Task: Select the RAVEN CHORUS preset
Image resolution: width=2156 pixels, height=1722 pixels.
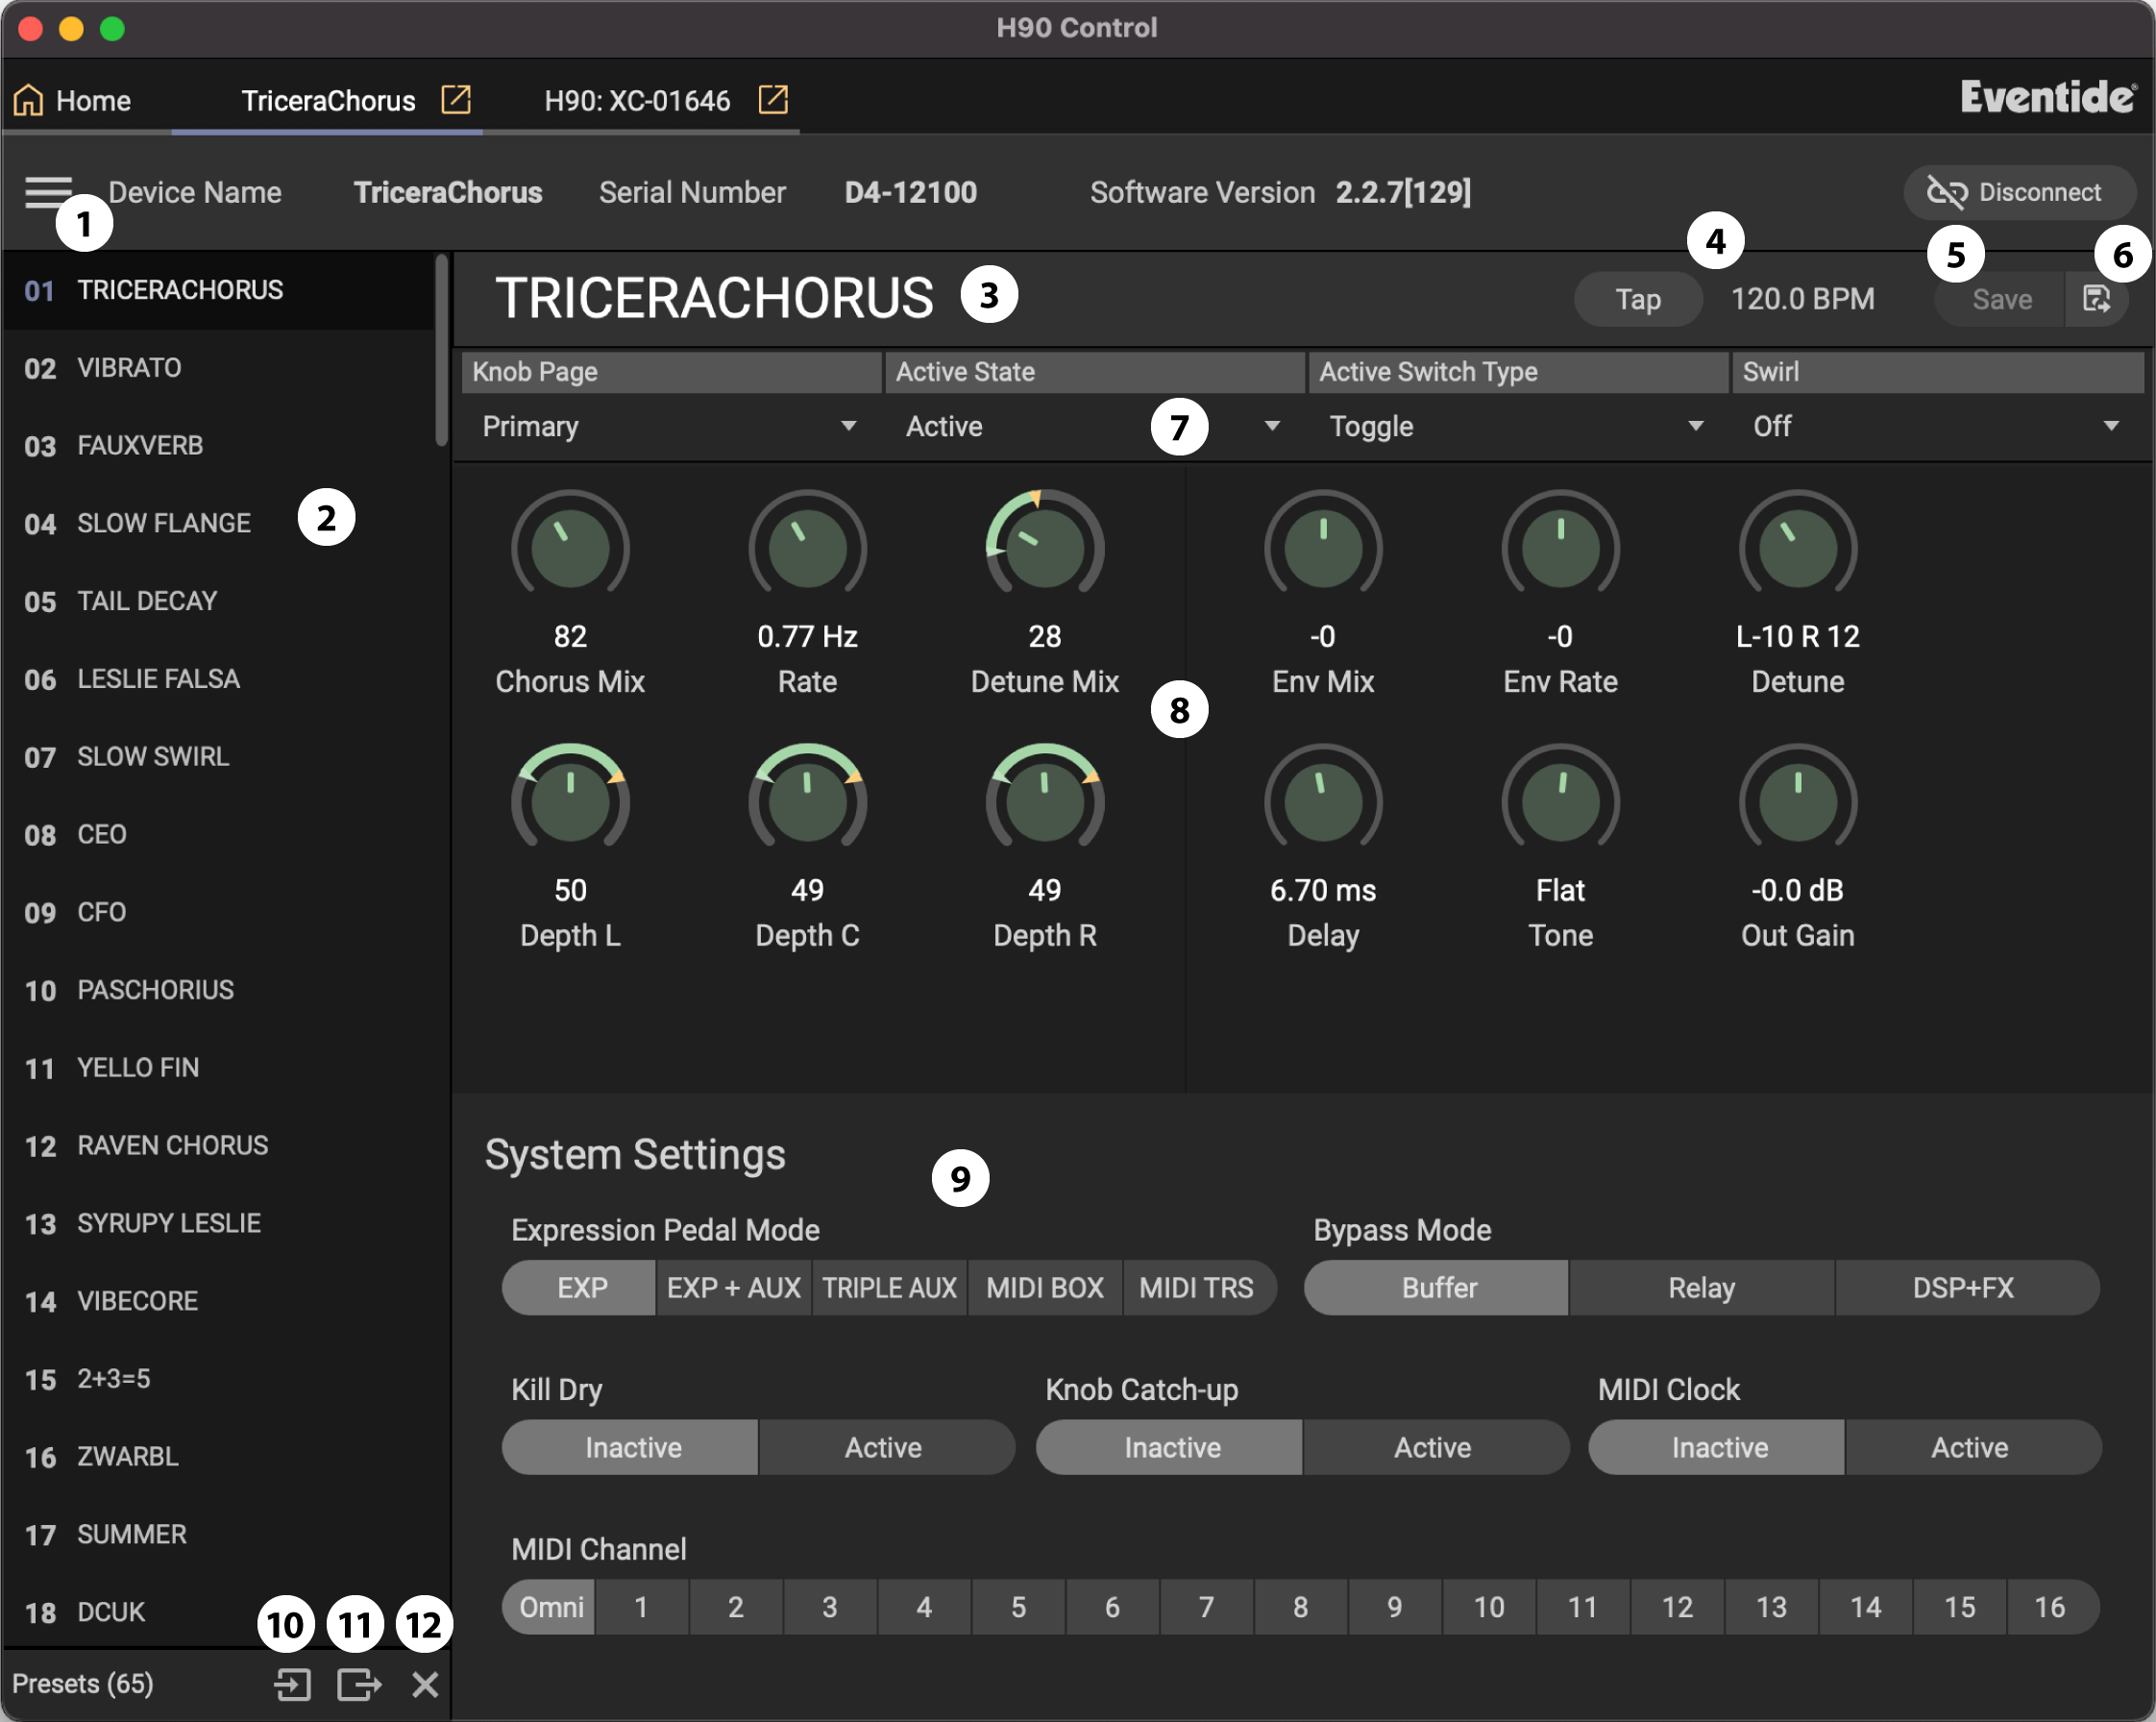Action: coord(218,1146)
